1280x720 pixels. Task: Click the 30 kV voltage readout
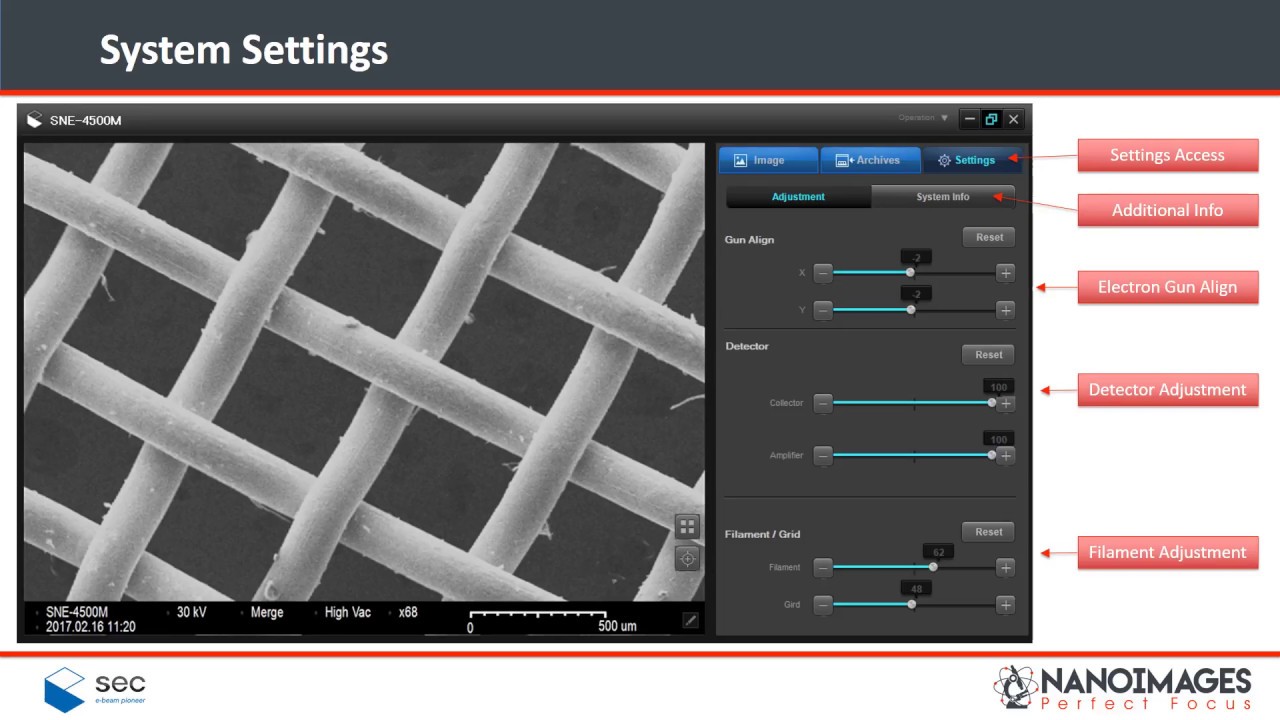pos(191,612)
